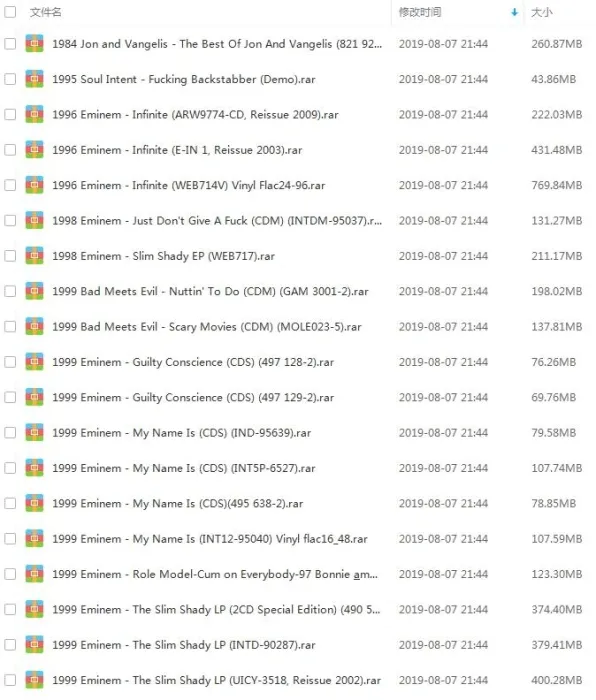Screen dimensions: 596x700
Task: Click the archive icon for Scary Movies file
Action: click(34, 326)
